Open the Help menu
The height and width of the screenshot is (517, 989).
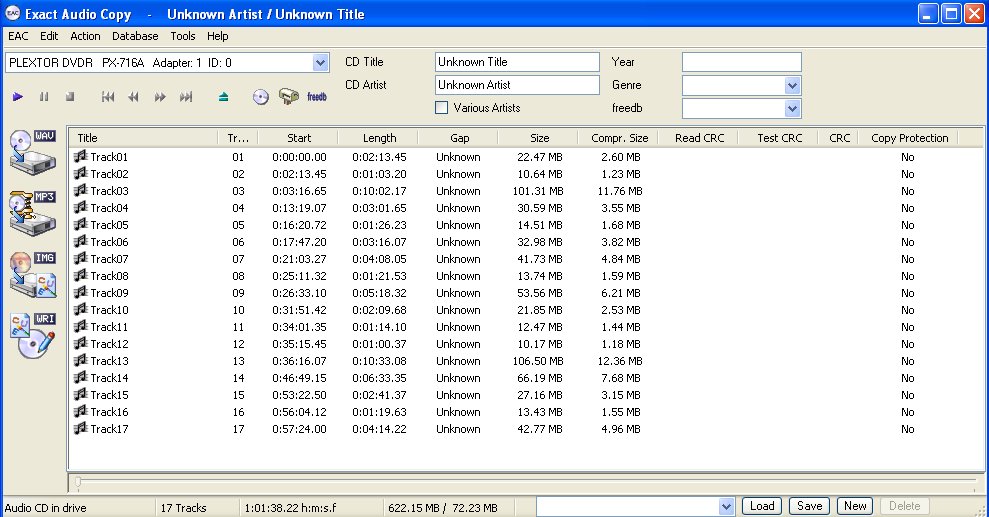(x=218, y=36)
